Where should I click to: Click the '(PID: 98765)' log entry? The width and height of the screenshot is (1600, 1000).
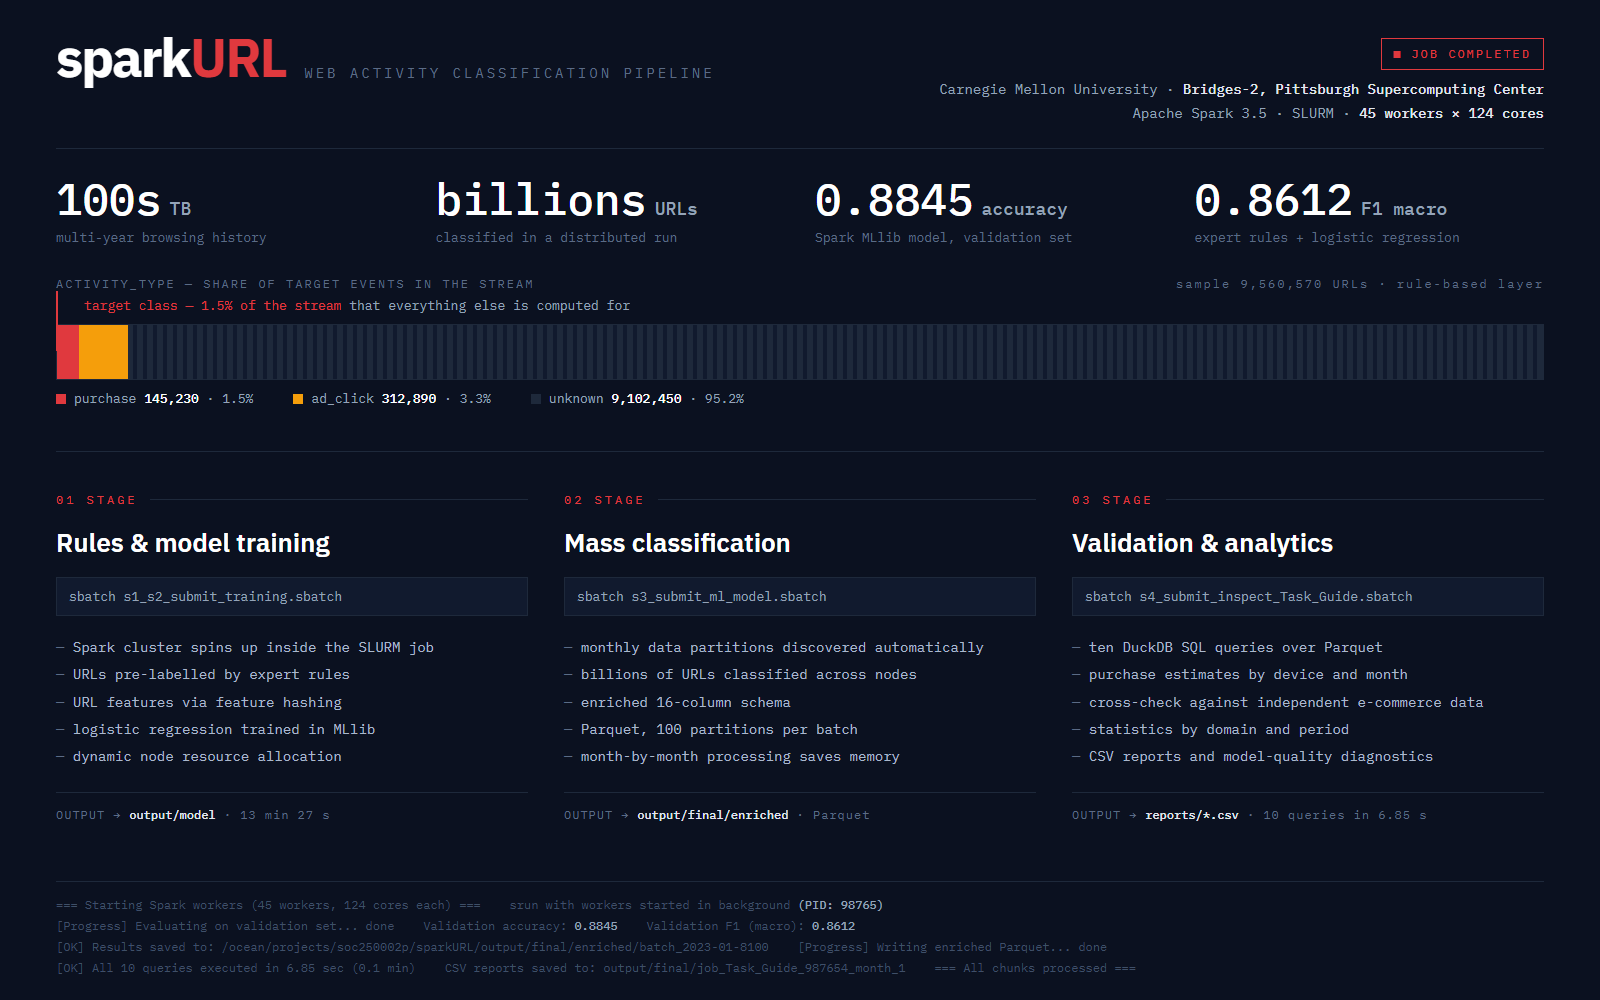click(840, 906)
